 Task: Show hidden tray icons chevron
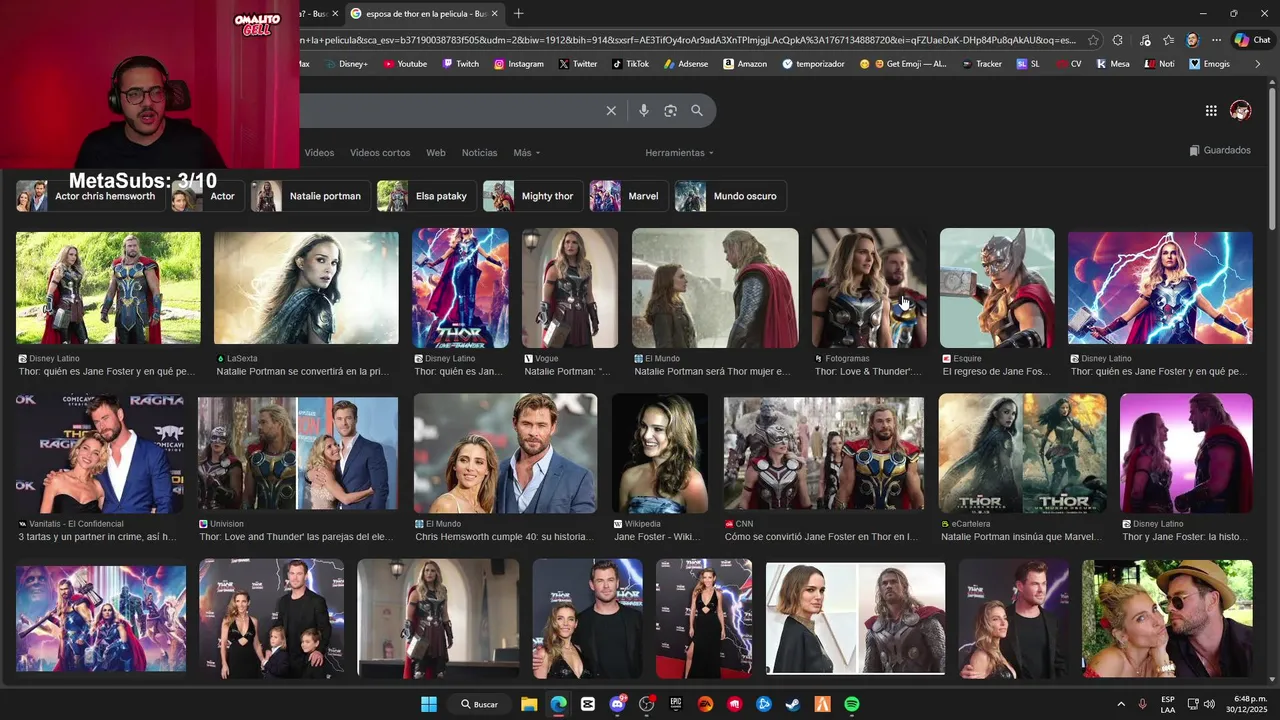tap(1121, 704)
